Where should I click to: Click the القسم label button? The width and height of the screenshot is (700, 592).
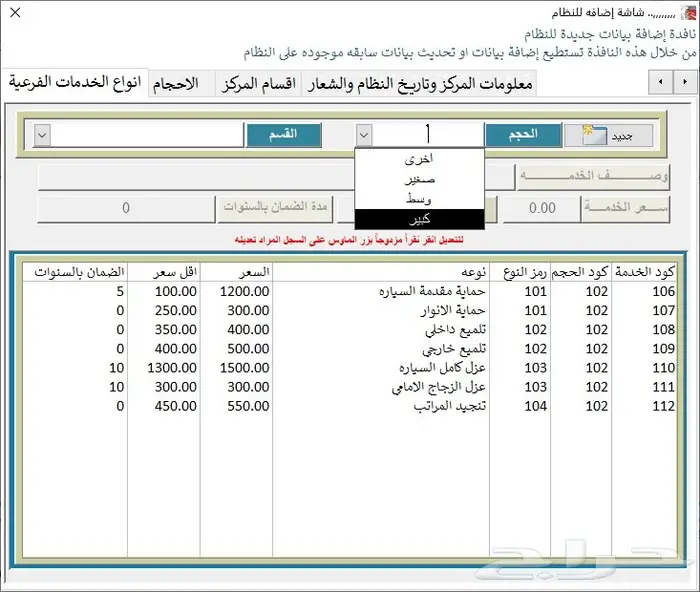click(283, 135)
